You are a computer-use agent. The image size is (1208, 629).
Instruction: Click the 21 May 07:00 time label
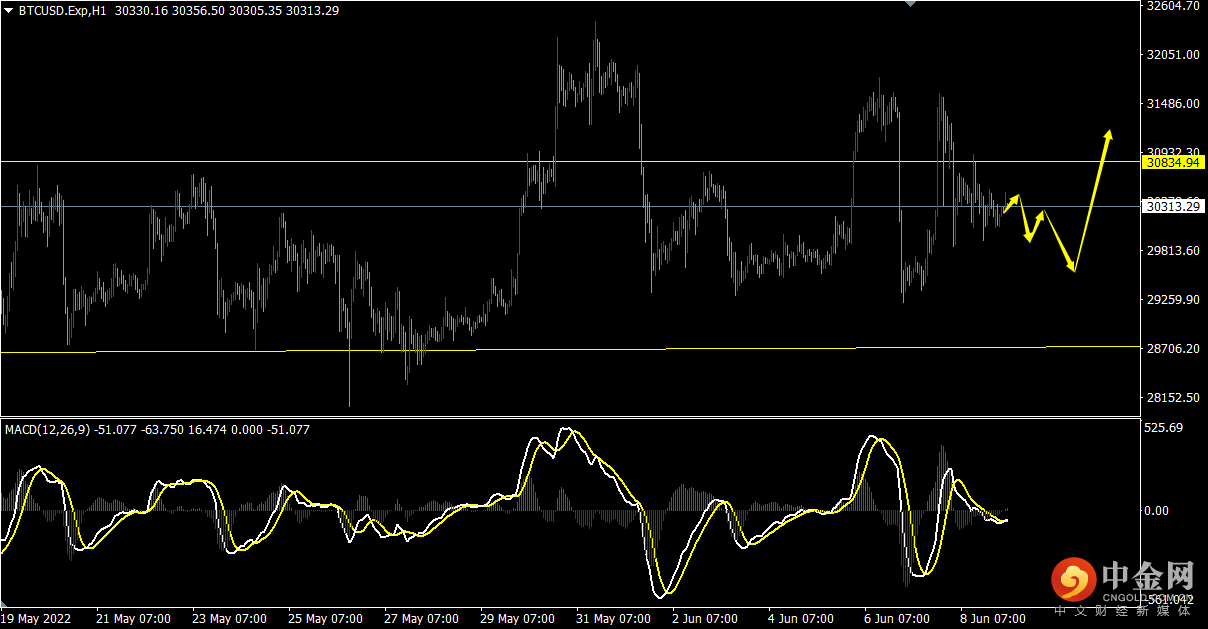[133, 619]
